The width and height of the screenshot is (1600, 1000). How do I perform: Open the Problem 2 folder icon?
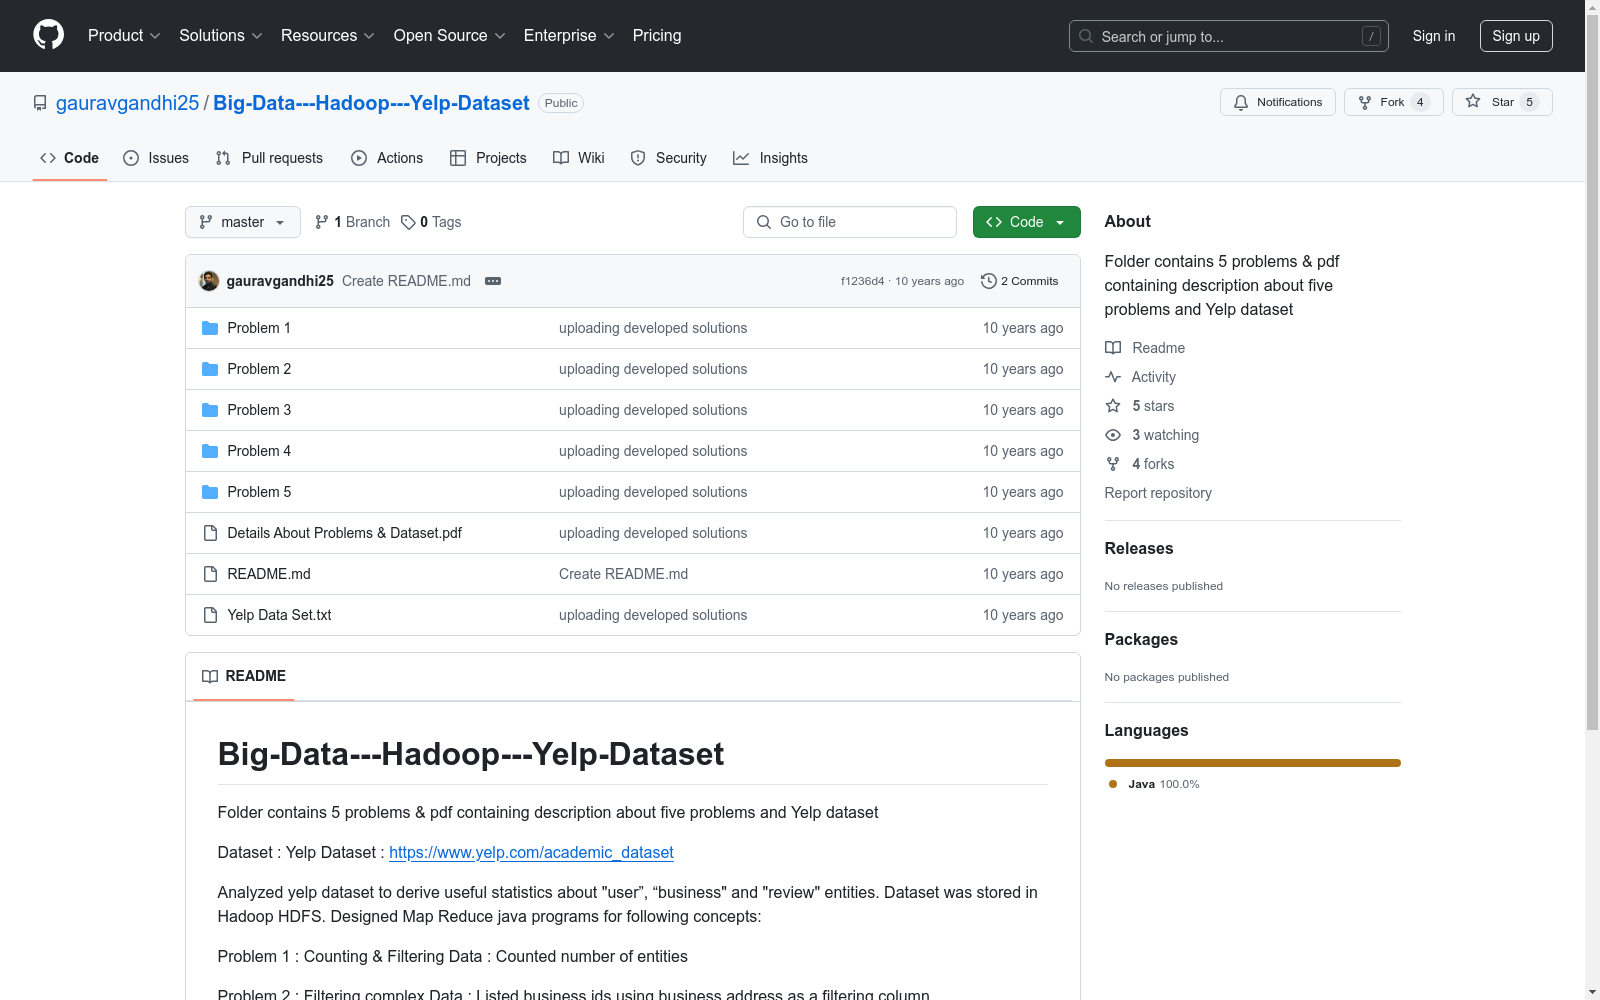pos(210,369)
